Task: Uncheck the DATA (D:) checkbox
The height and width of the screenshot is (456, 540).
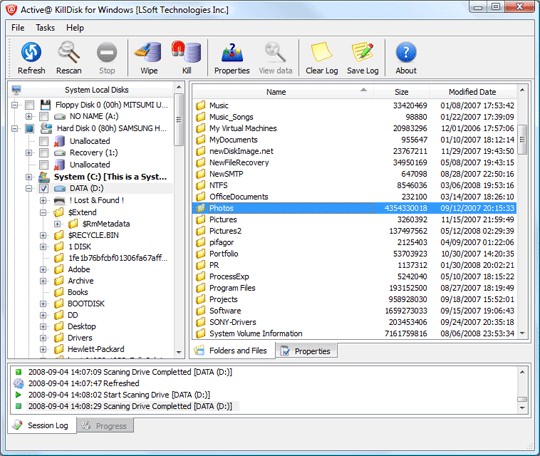Action: click(44, 188)
